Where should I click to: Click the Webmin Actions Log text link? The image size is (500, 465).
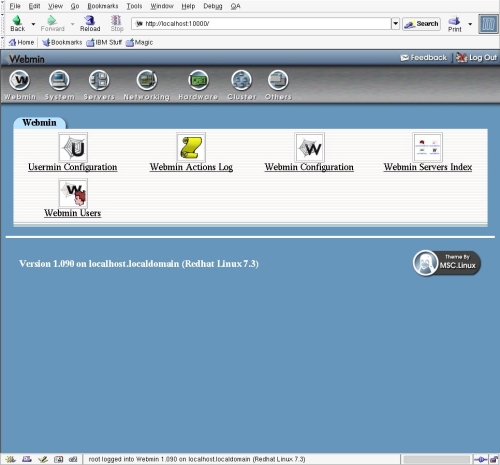click(x=191, y=167)
